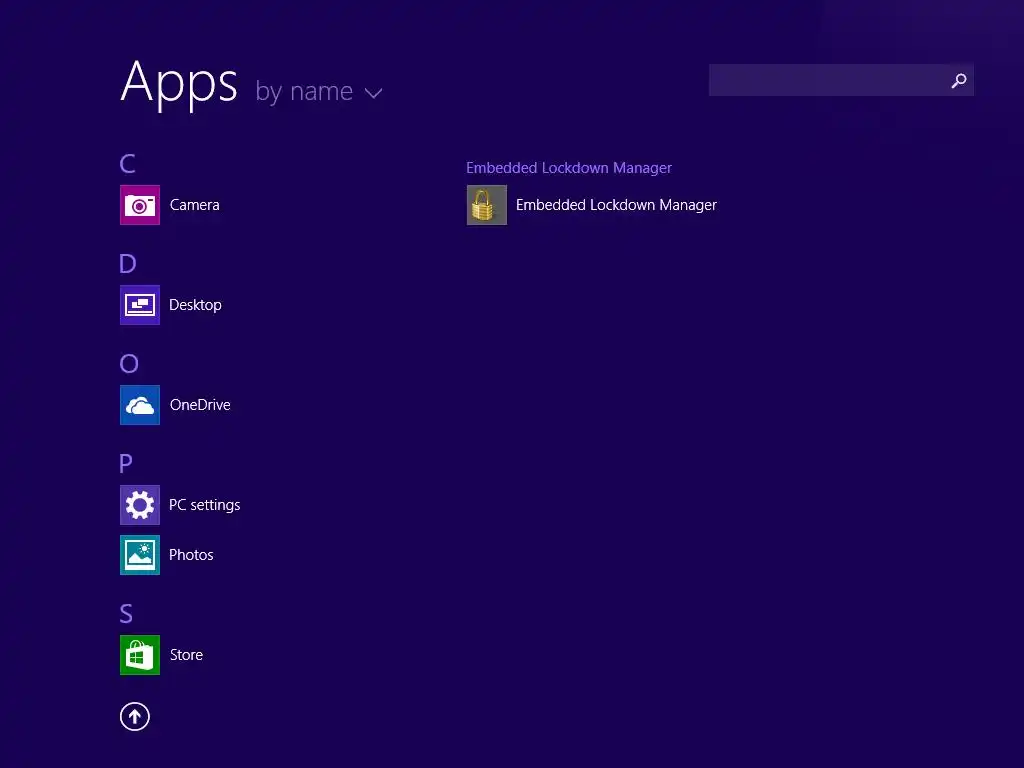
Task: Click the letter 'O' group header
Action: click(129, 364)
